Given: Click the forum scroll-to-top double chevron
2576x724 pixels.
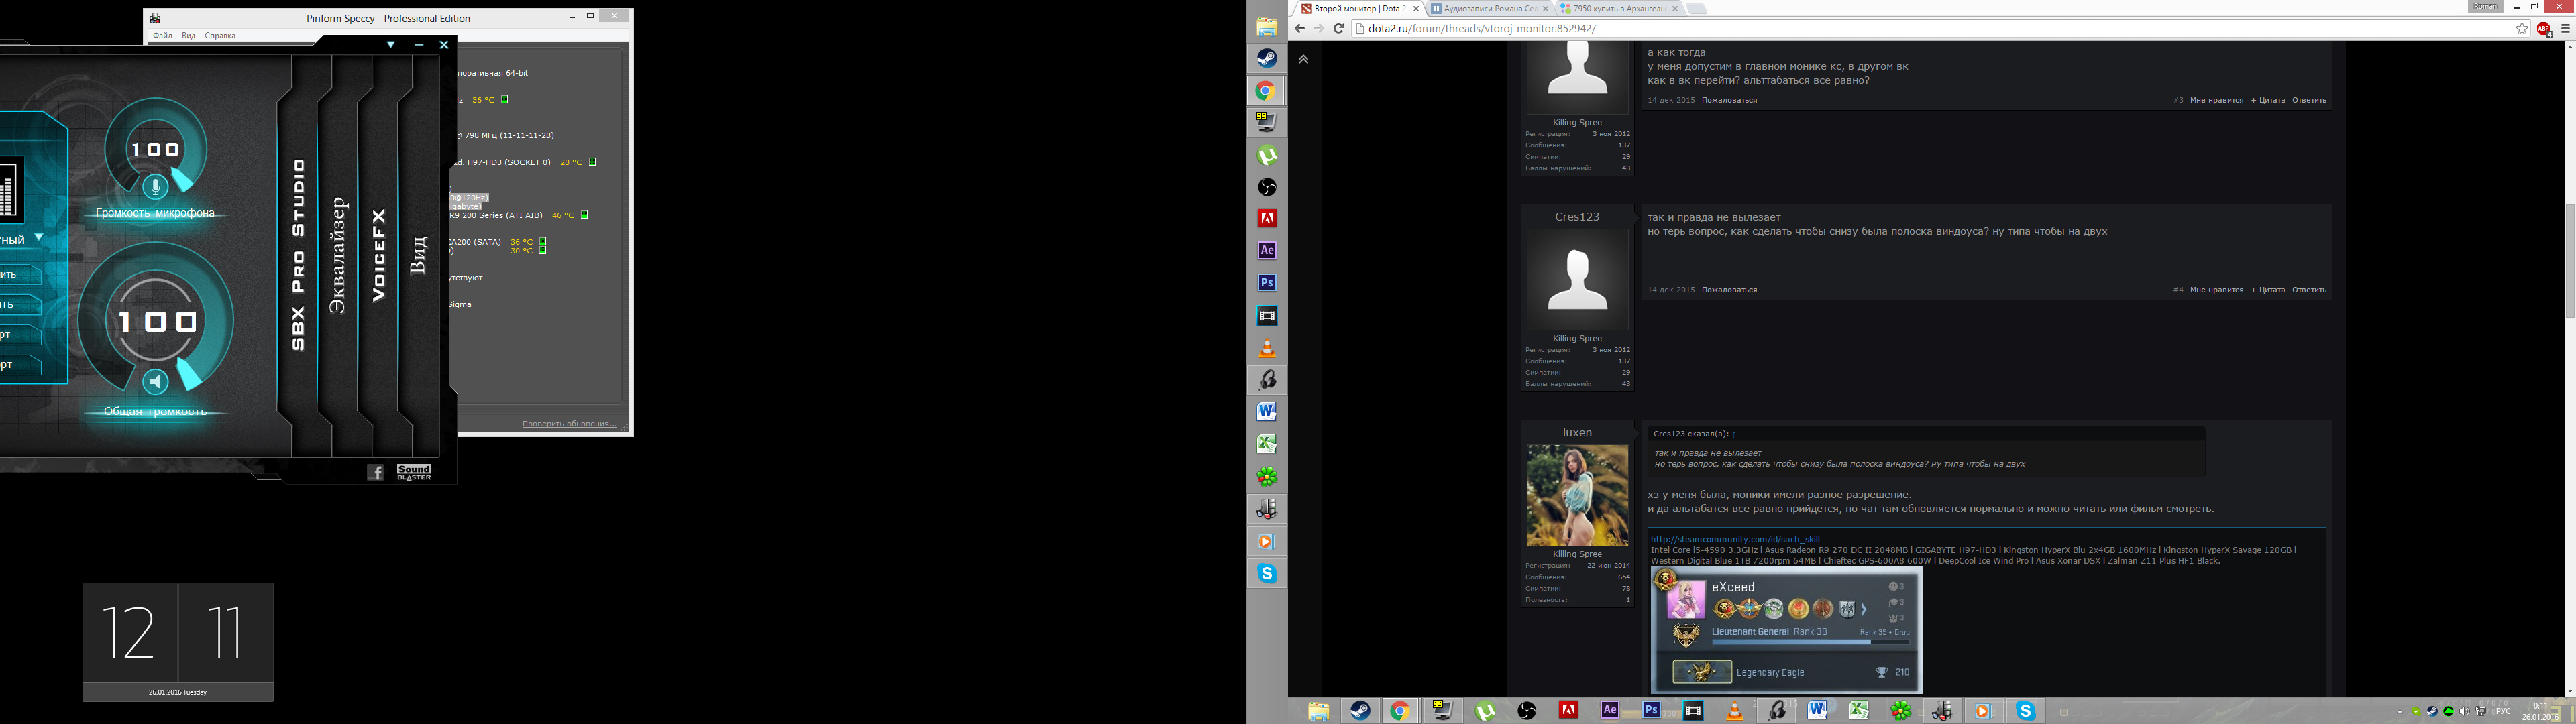Looking at the screenshot, I should pos(1303,60).
